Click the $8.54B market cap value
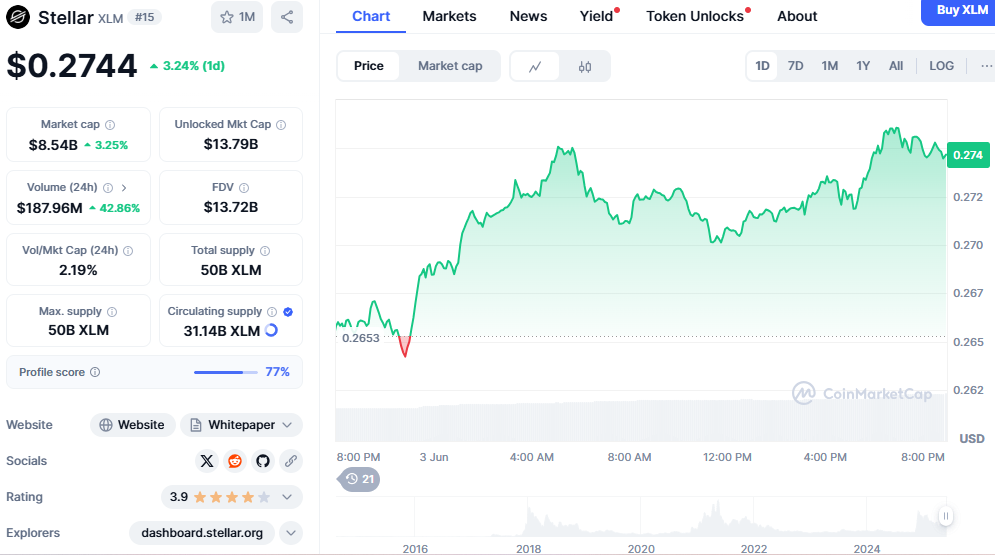The width and height of the screenshot is (995, 555). click(53, 145)
